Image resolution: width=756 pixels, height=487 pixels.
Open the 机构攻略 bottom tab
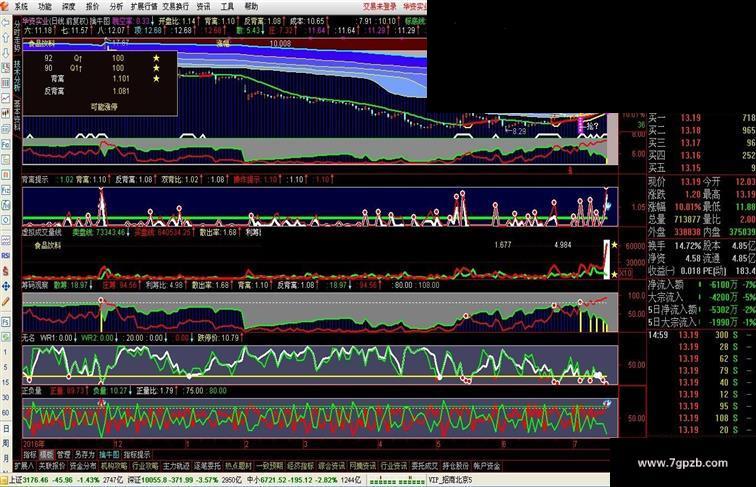[114, 466]
